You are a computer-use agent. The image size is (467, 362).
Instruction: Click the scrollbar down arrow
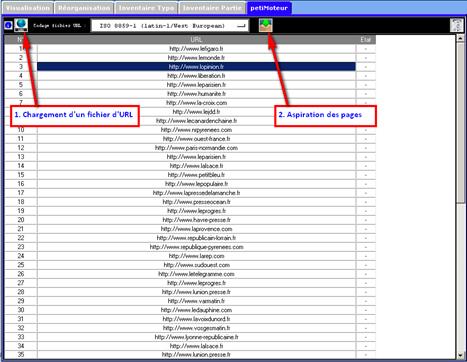(x=460, y=355)
